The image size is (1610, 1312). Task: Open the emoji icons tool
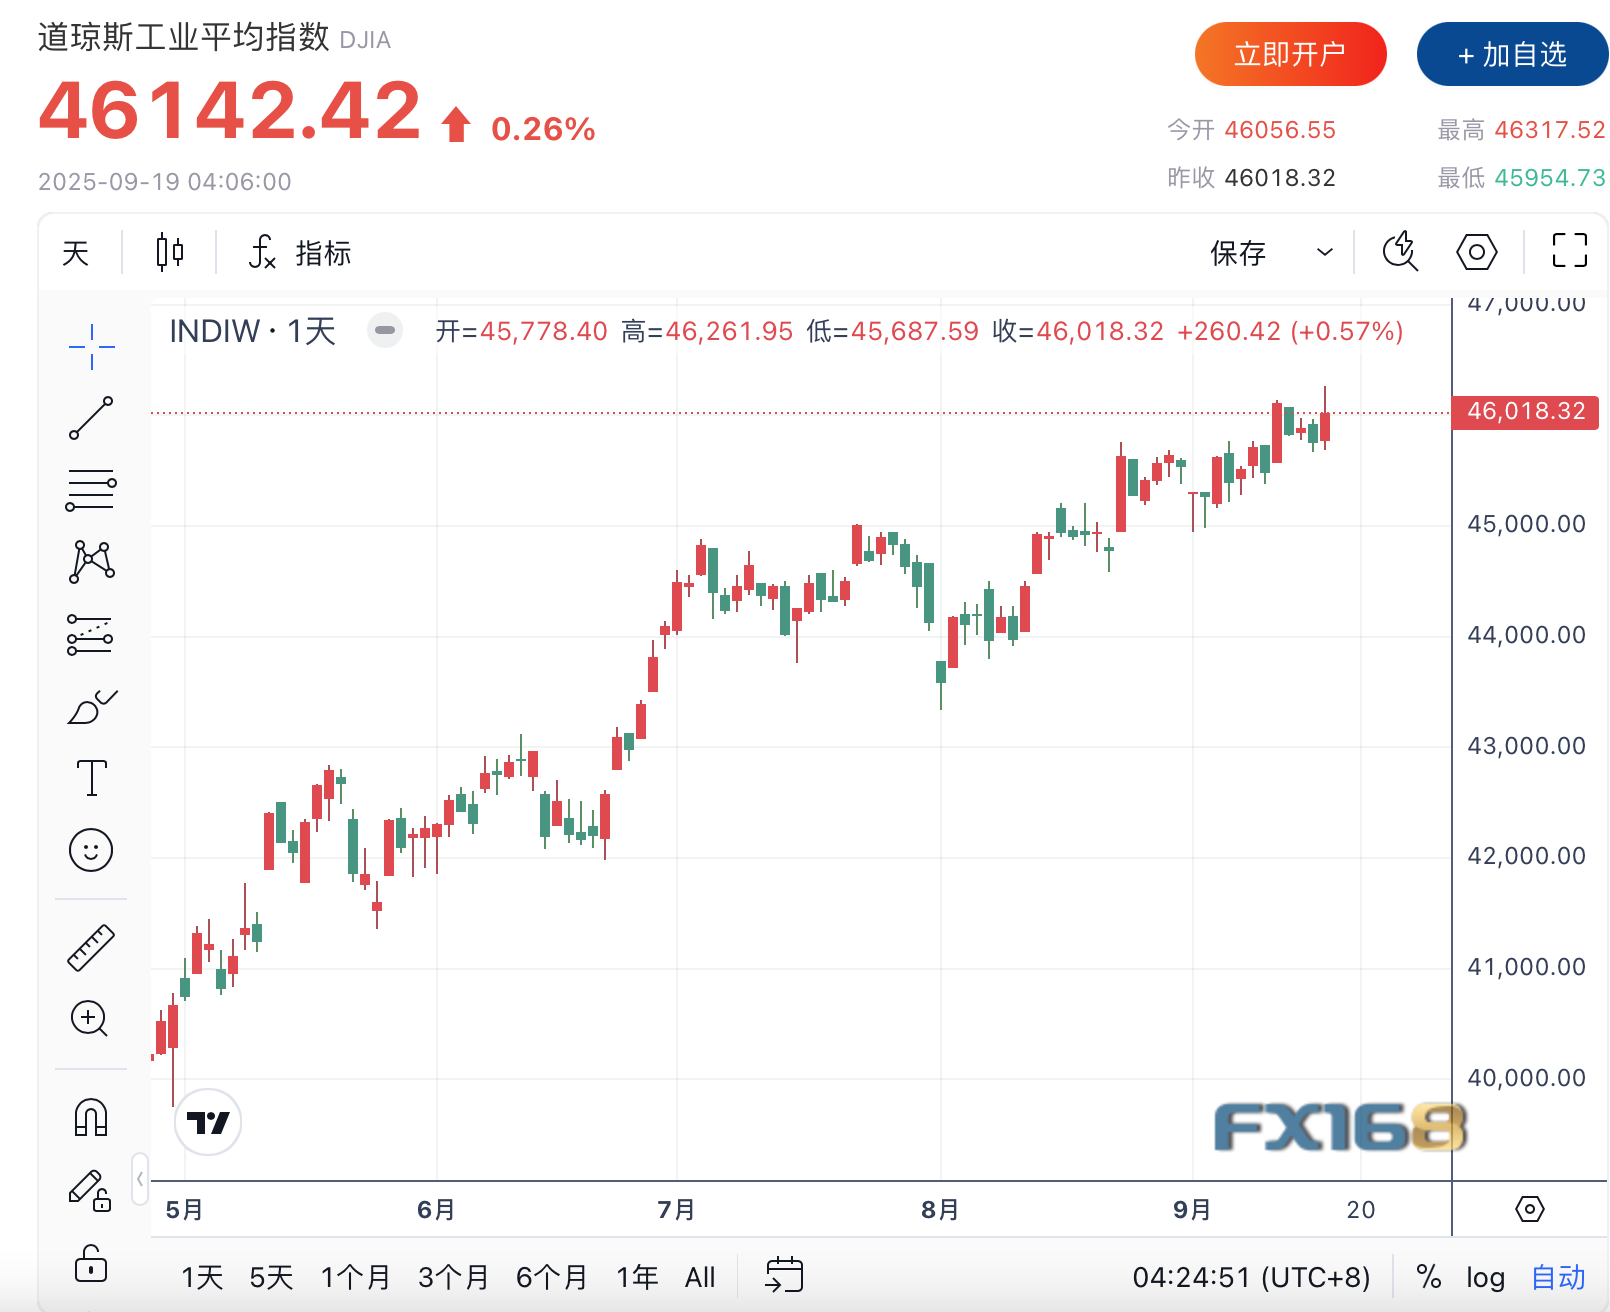91,850
